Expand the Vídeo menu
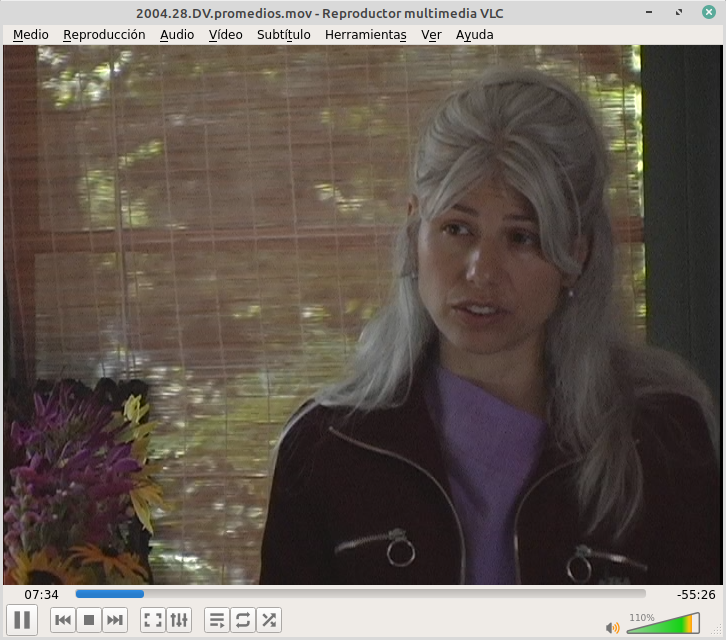This screenshot has width=726, height=640. pos(225,34)
